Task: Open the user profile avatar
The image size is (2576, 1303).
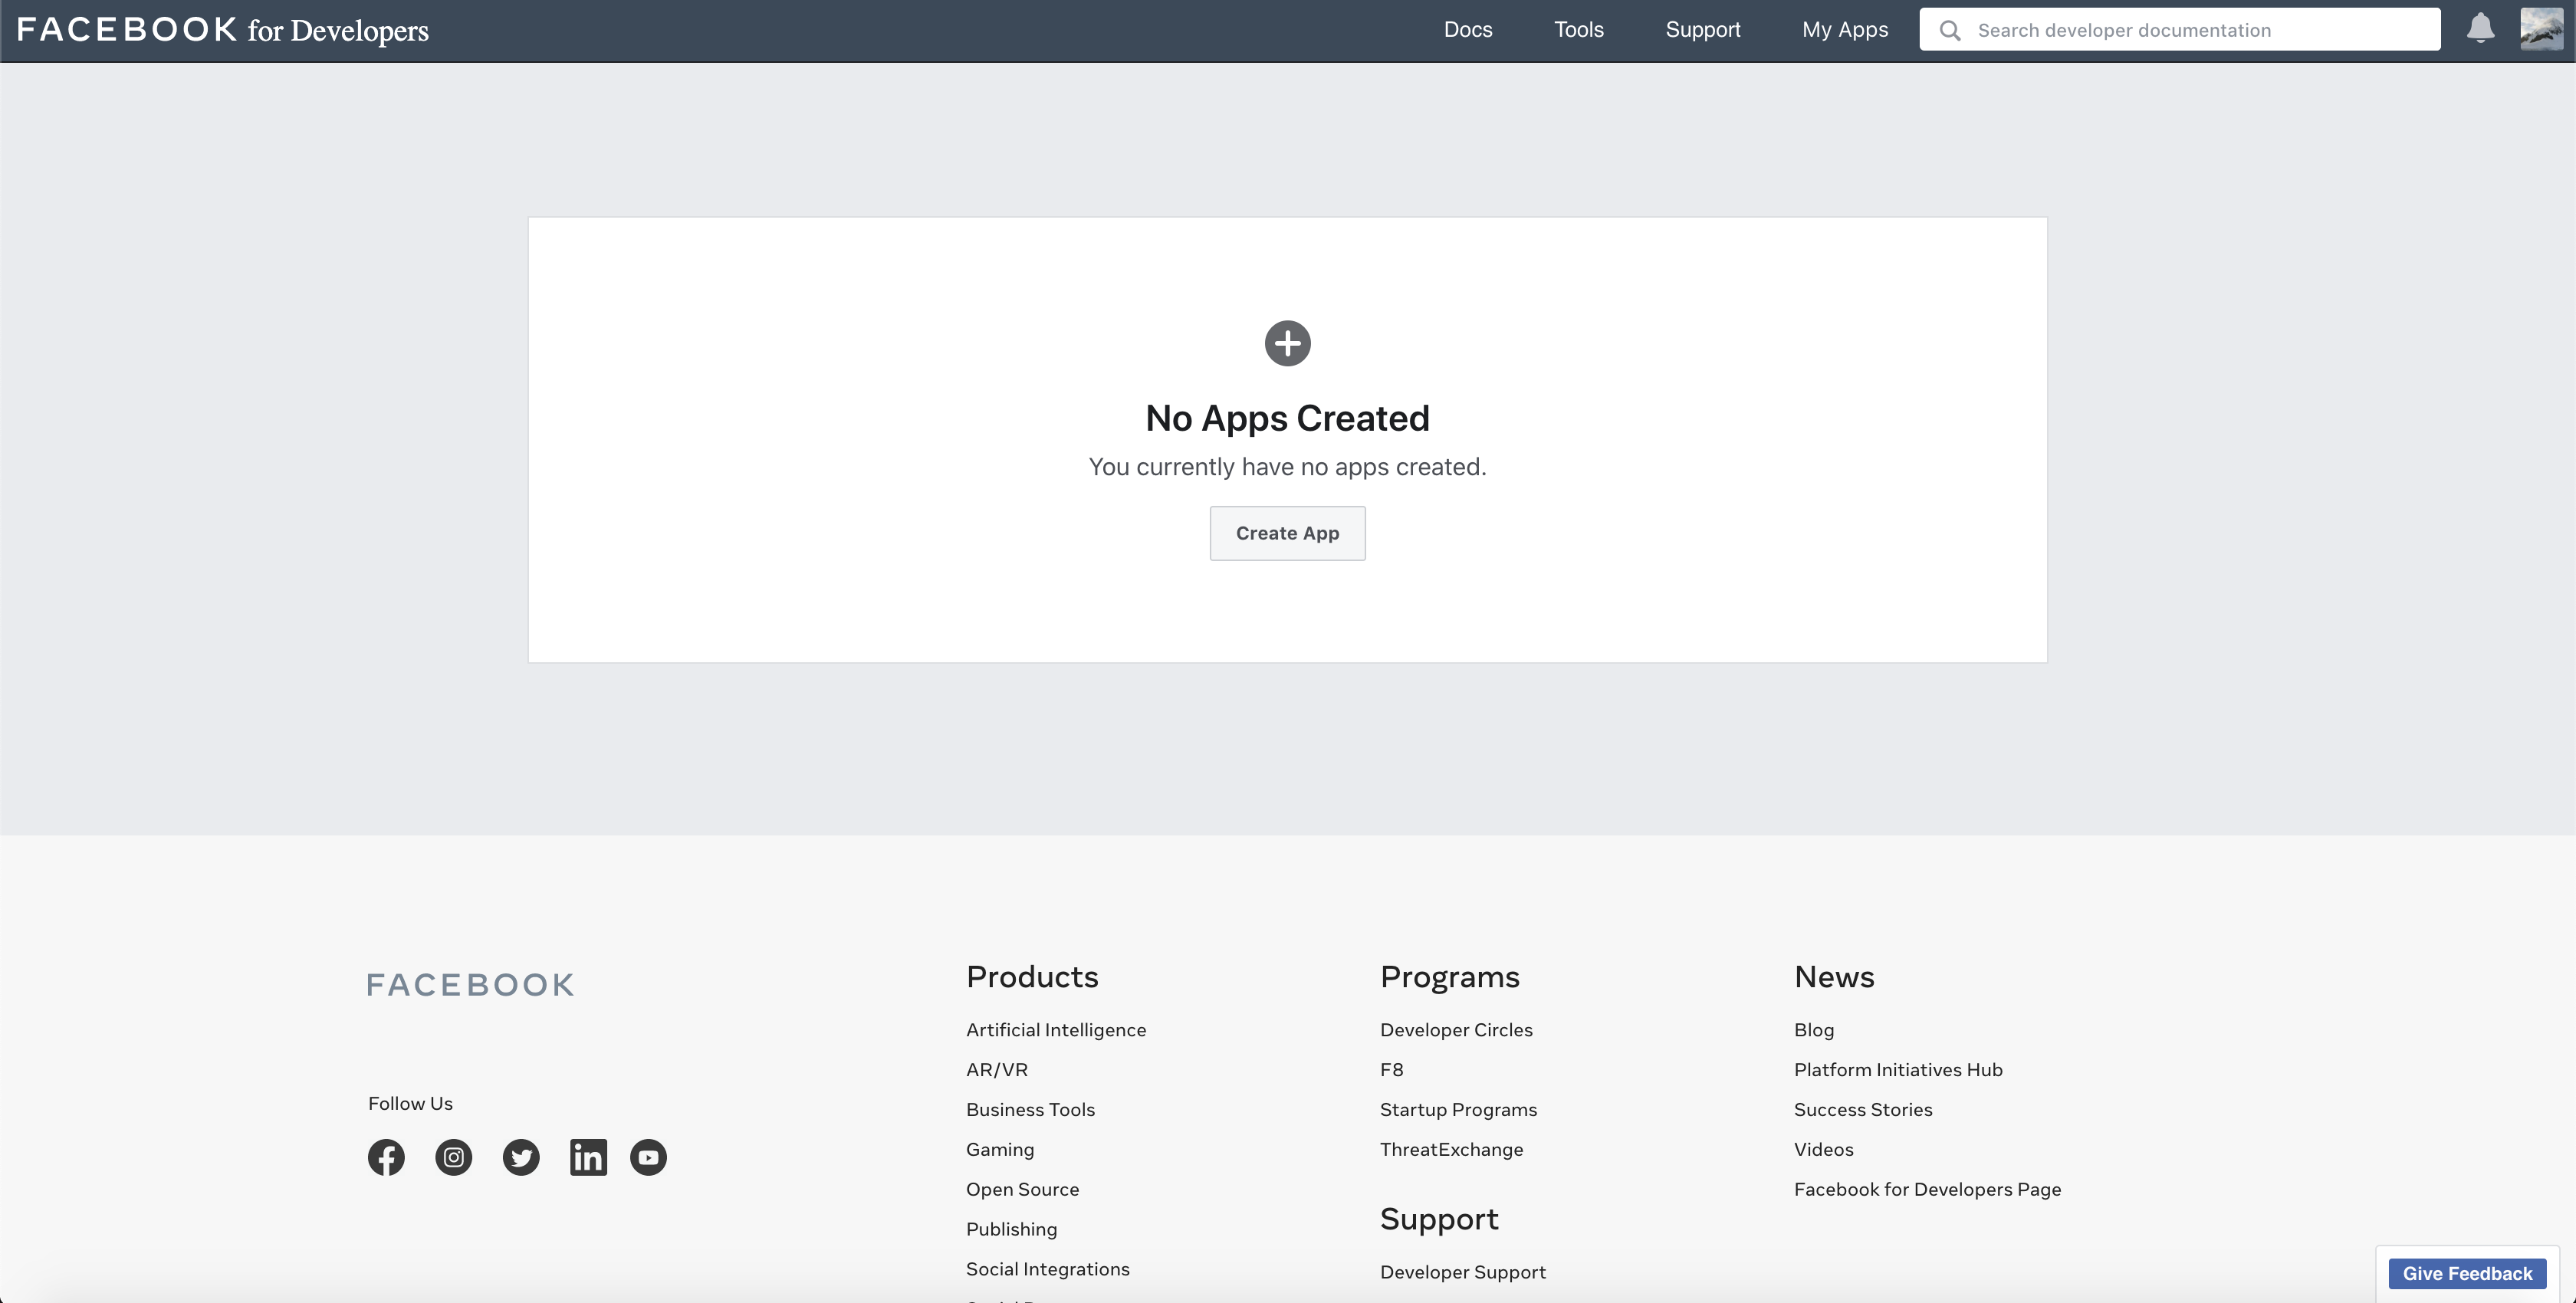Action: [x=2541, y=29]
